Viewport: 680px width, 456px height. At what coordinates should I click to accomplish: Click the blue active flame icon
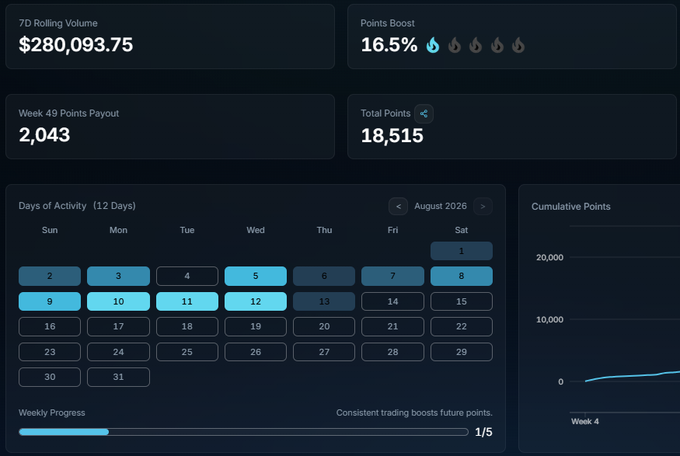[x=432, y=45]
